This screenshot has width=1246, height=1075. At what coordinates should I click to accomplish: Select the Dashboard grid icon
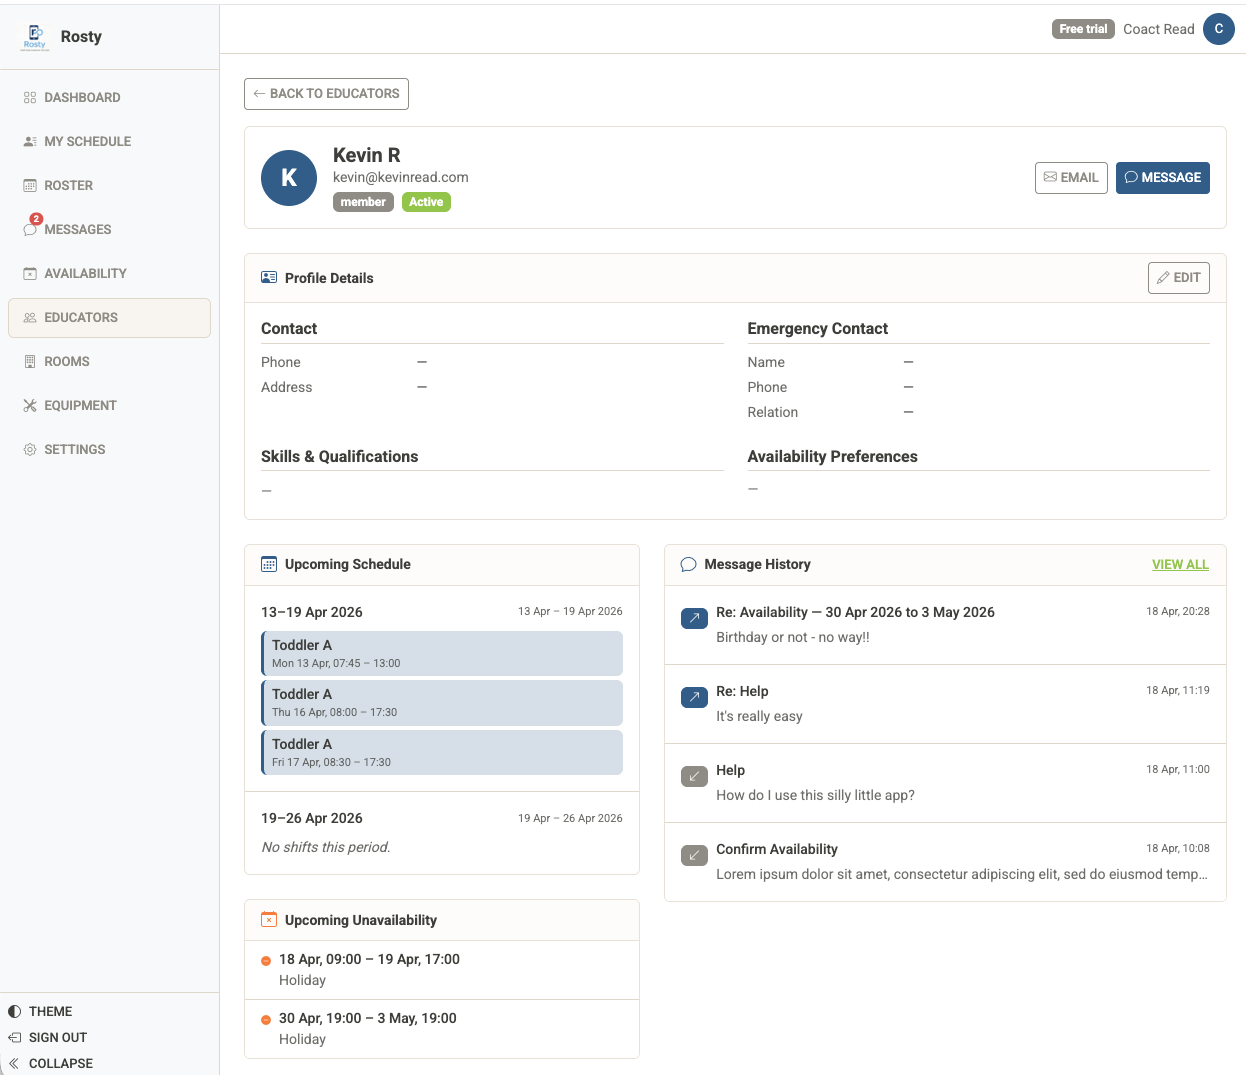(x=30, y=97)
